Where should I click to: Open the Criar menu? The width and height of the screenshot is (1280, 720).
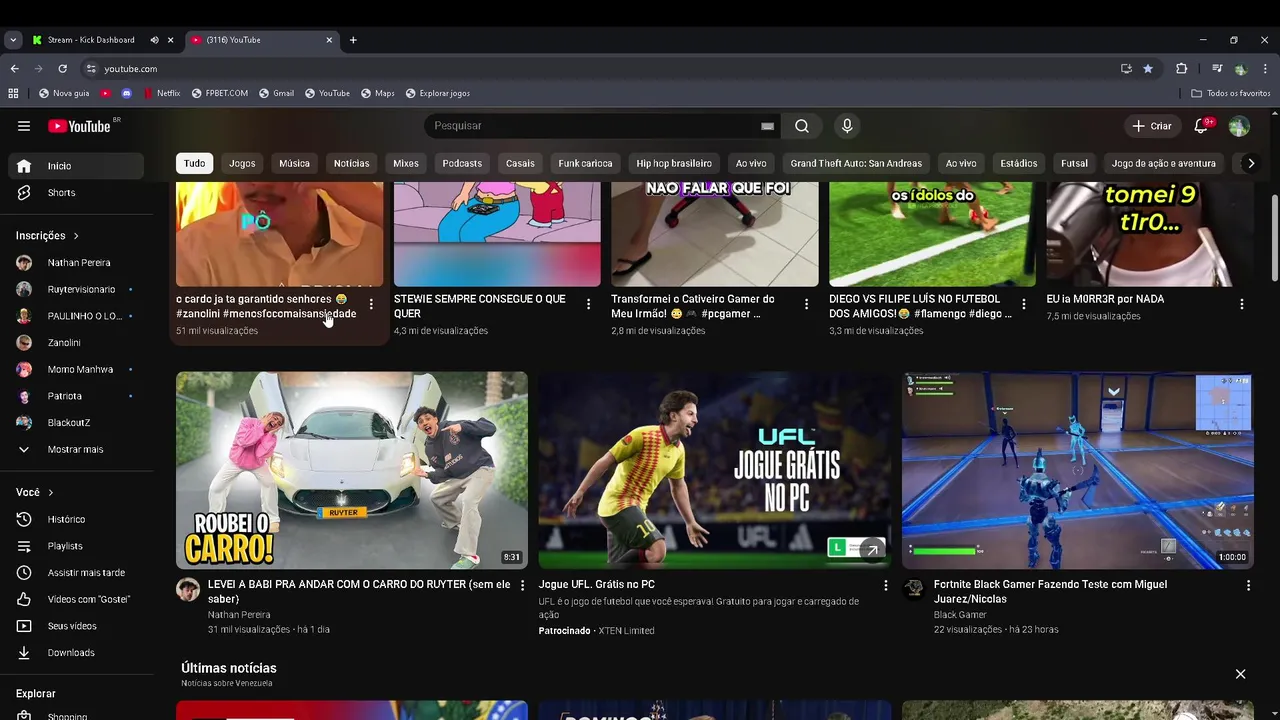[x=1151, y=126]
